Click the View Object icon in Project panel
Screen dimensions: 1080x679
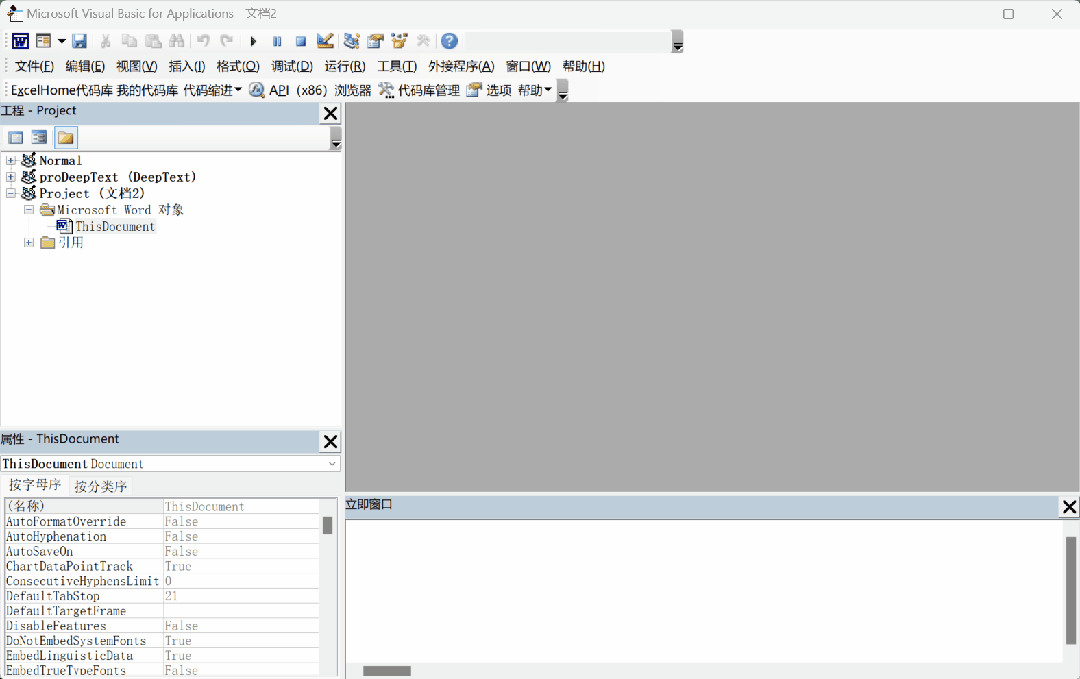[x=40, y=138]
